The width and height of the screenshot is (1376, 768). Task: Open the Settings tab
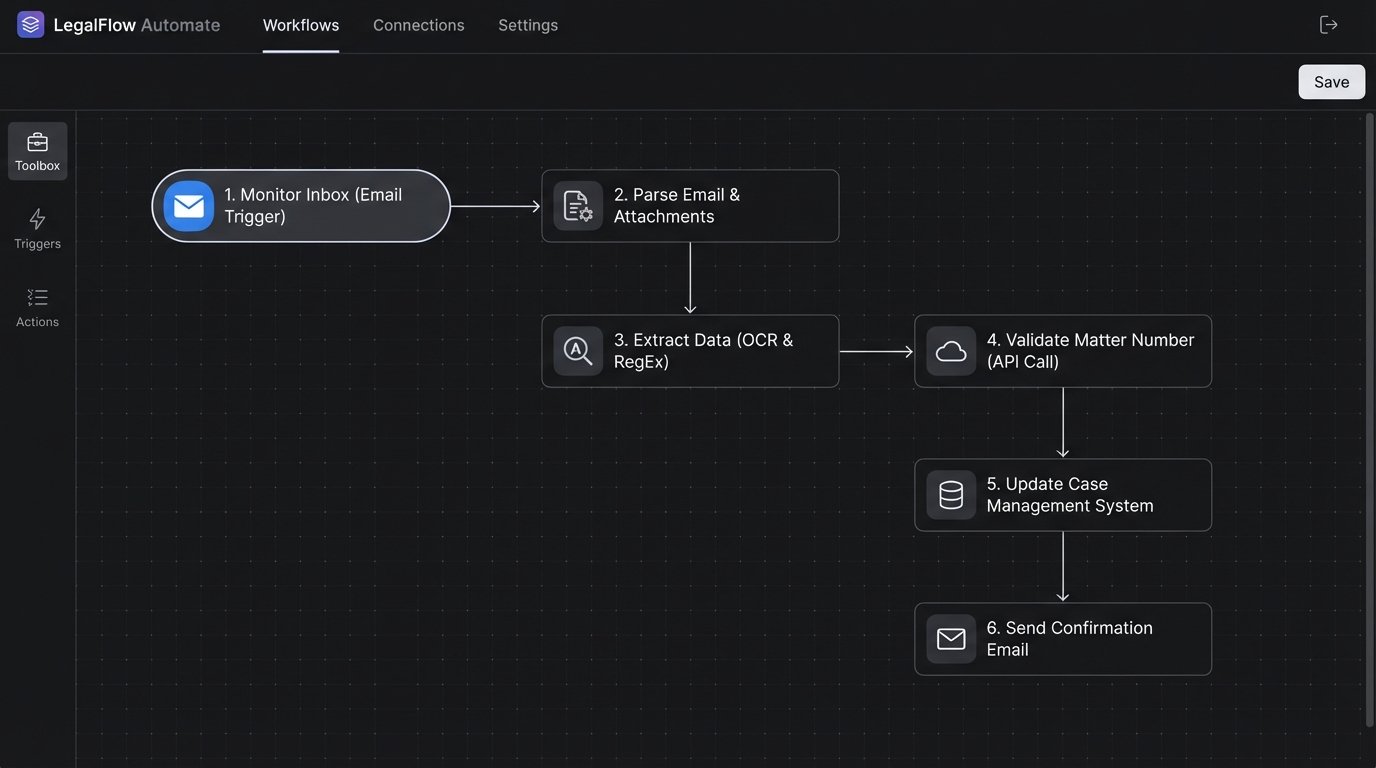point(527,24)
